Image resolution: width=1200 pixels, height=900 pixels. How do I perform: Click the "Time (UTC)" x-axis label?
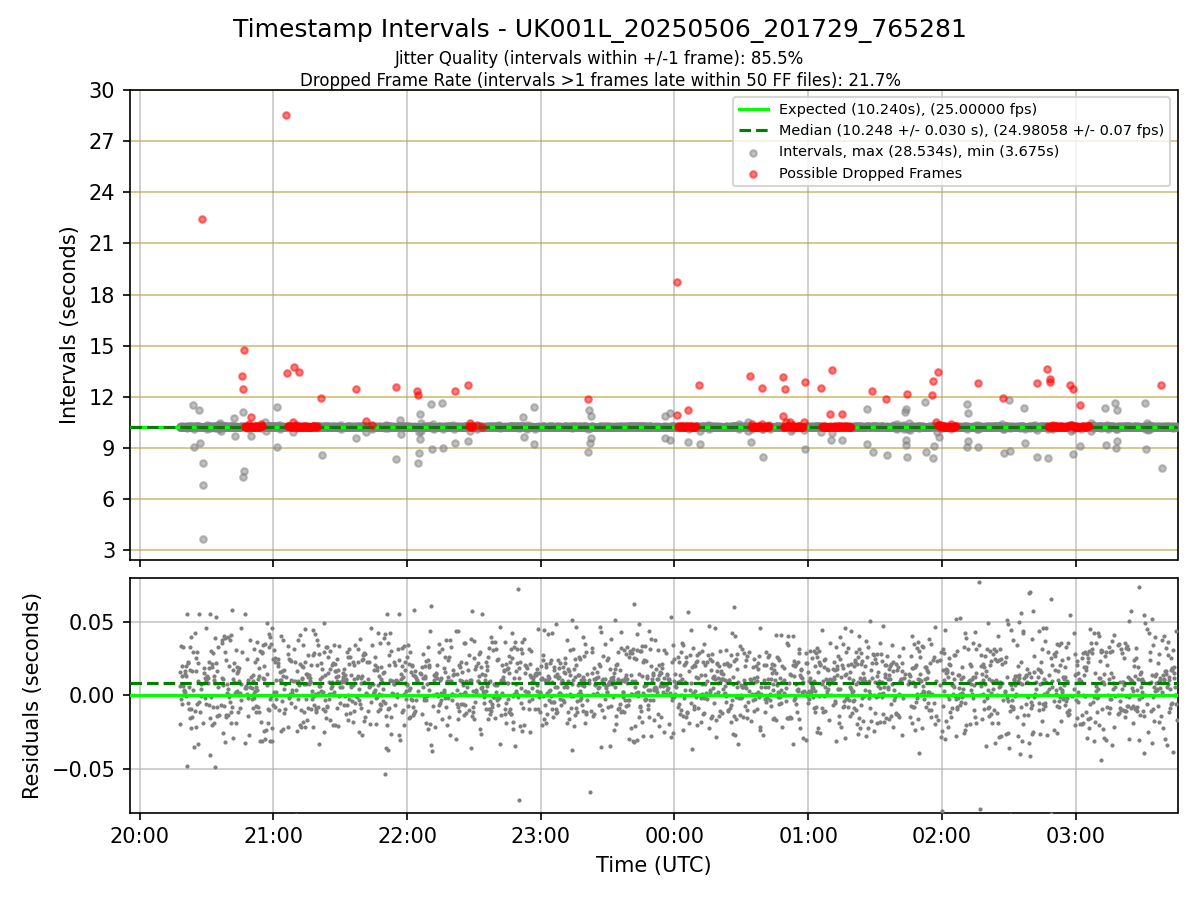(x=653, y=865)
